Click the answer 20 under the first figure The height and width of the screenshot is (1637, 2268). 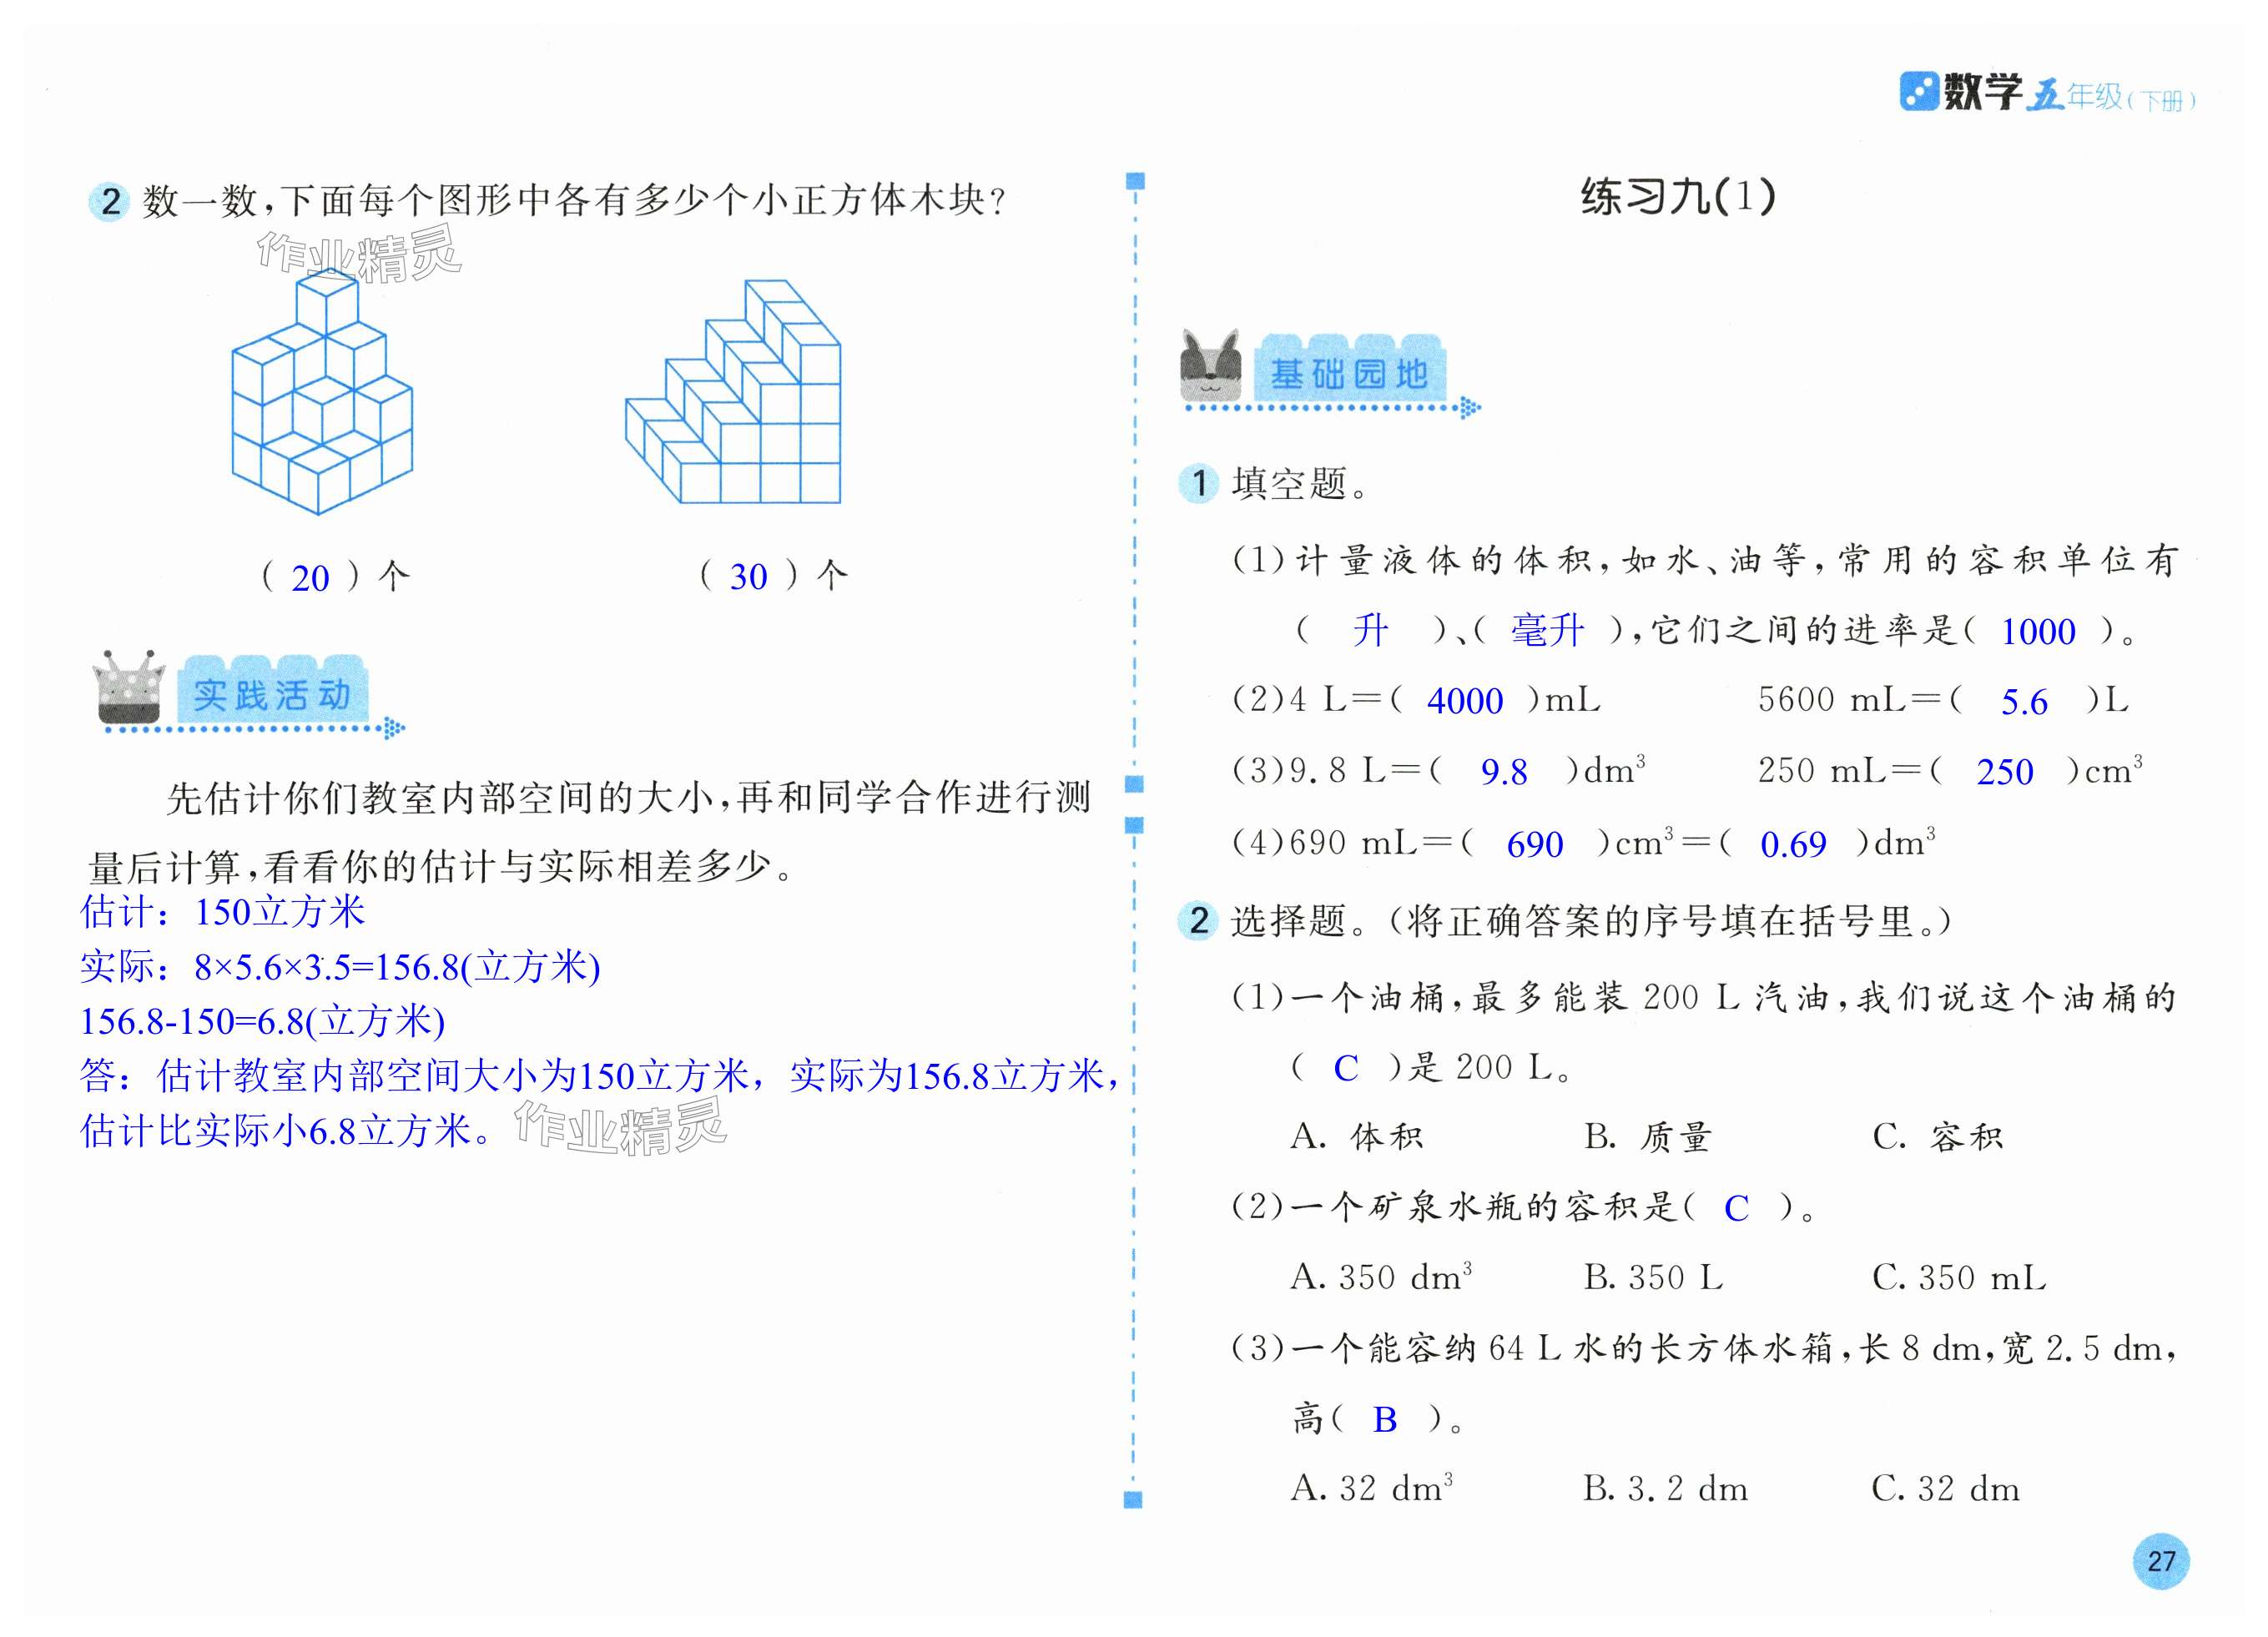coord(310,578)
